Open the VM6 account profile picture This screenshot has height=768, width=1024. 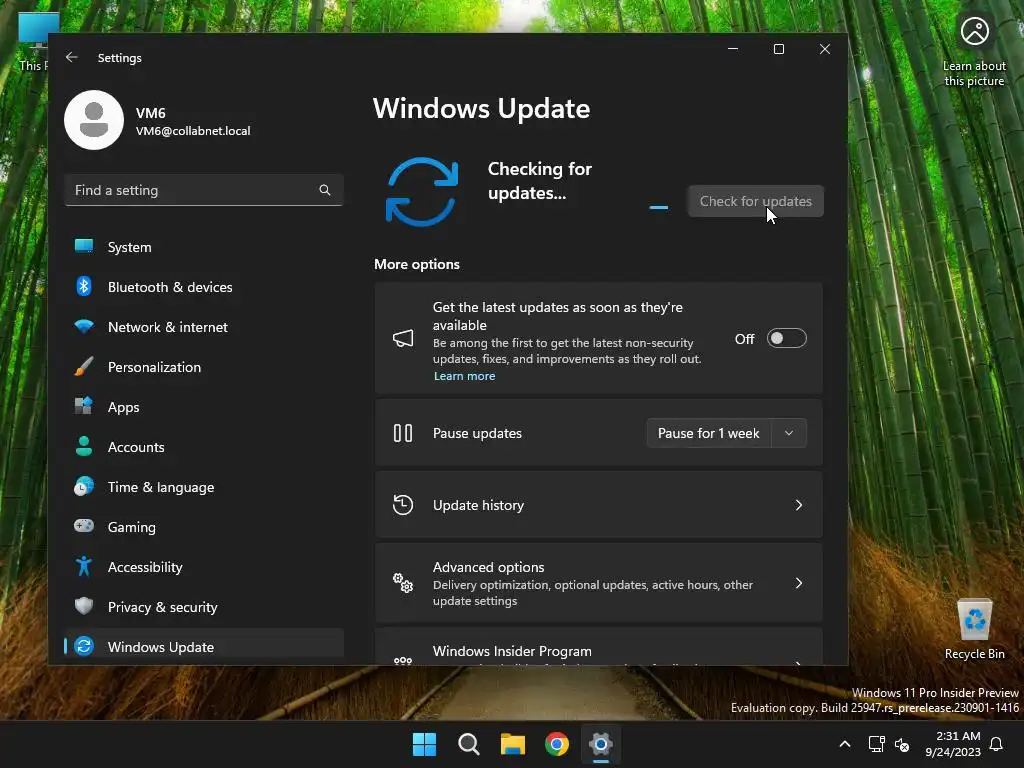click(94, 120)
